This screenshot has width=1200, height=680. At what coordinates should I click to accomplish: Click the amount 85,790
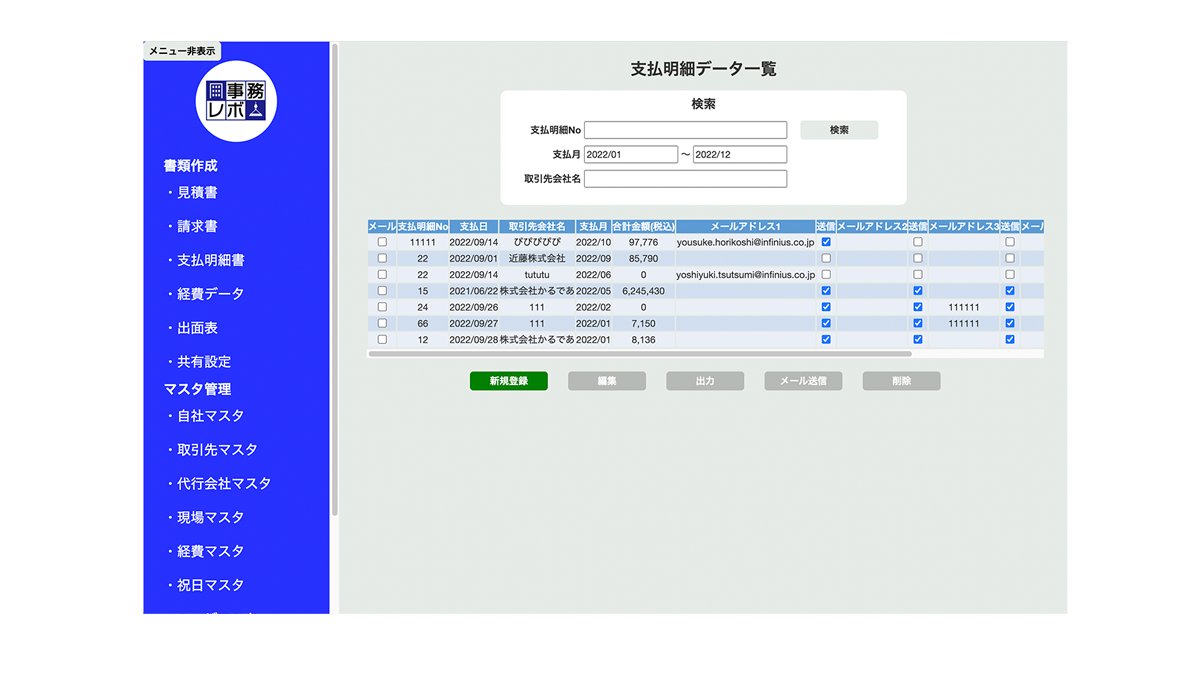pos(643,258)
